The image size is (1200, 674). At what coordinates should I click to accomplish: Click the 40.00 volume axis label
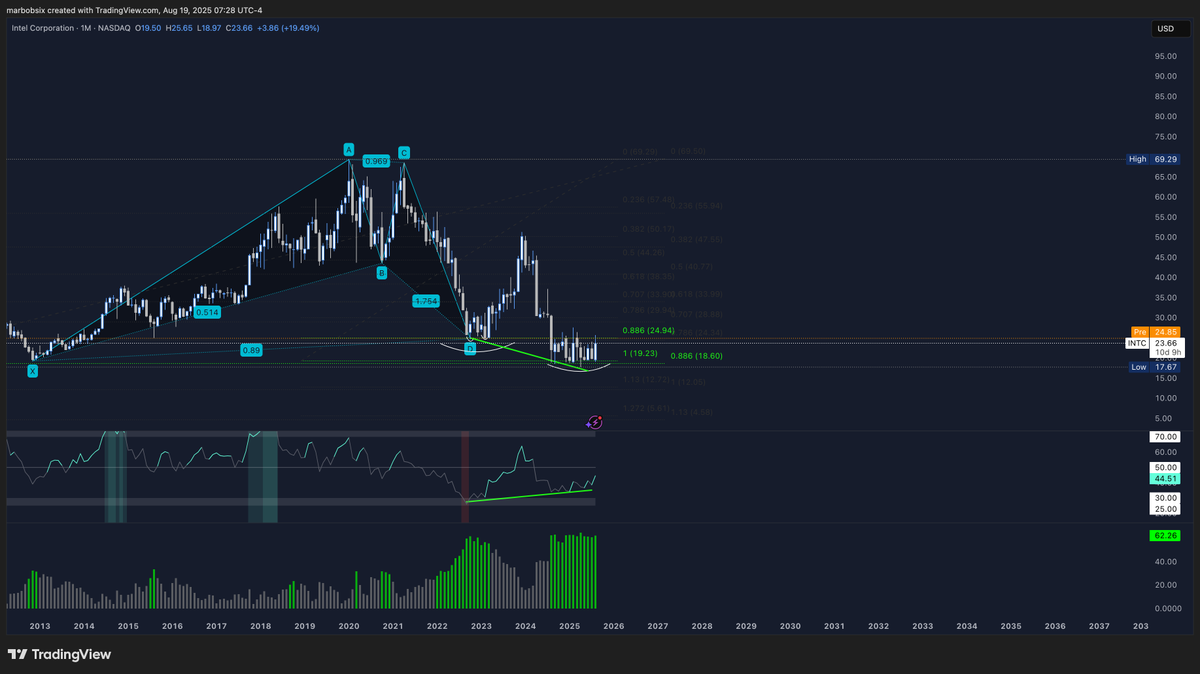coord(1164,562)
